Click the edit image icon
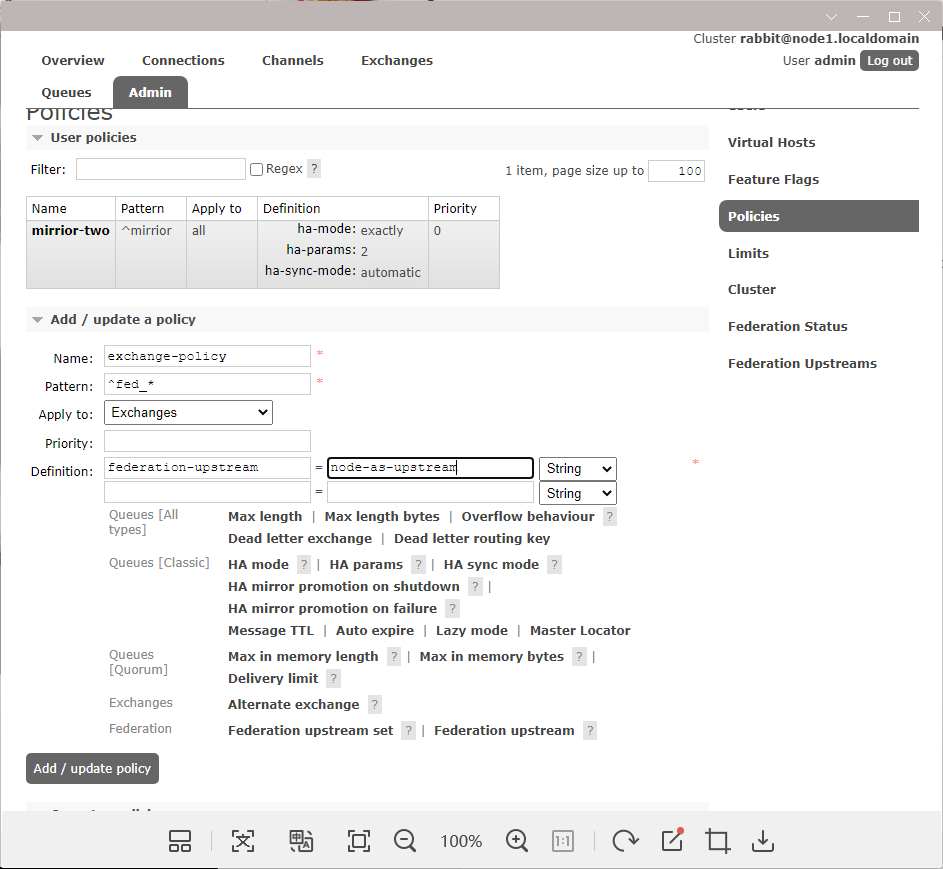The height and width of the screenshot is (869, 943). tap(672, 840)
